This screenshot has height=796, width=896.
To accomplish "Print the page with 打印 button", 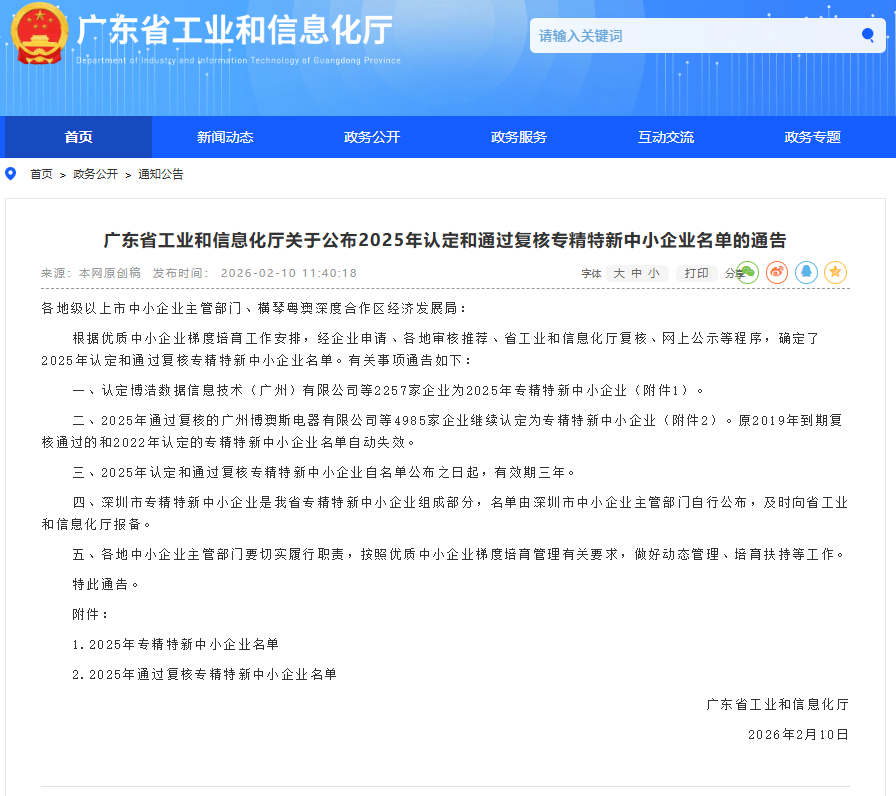I will click(x=696, y=273).
